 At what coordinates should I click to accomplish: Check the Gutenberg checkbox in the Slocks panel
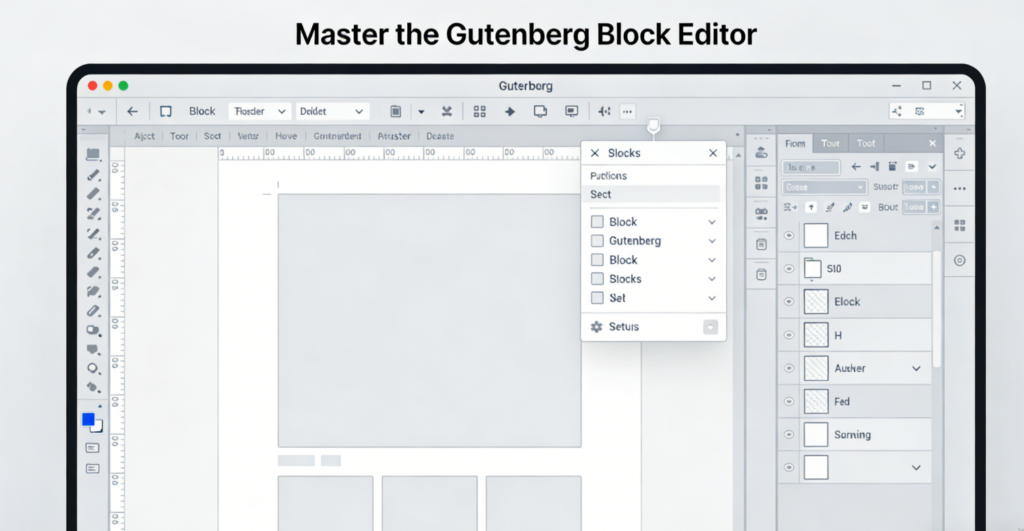tap(597, 241)
